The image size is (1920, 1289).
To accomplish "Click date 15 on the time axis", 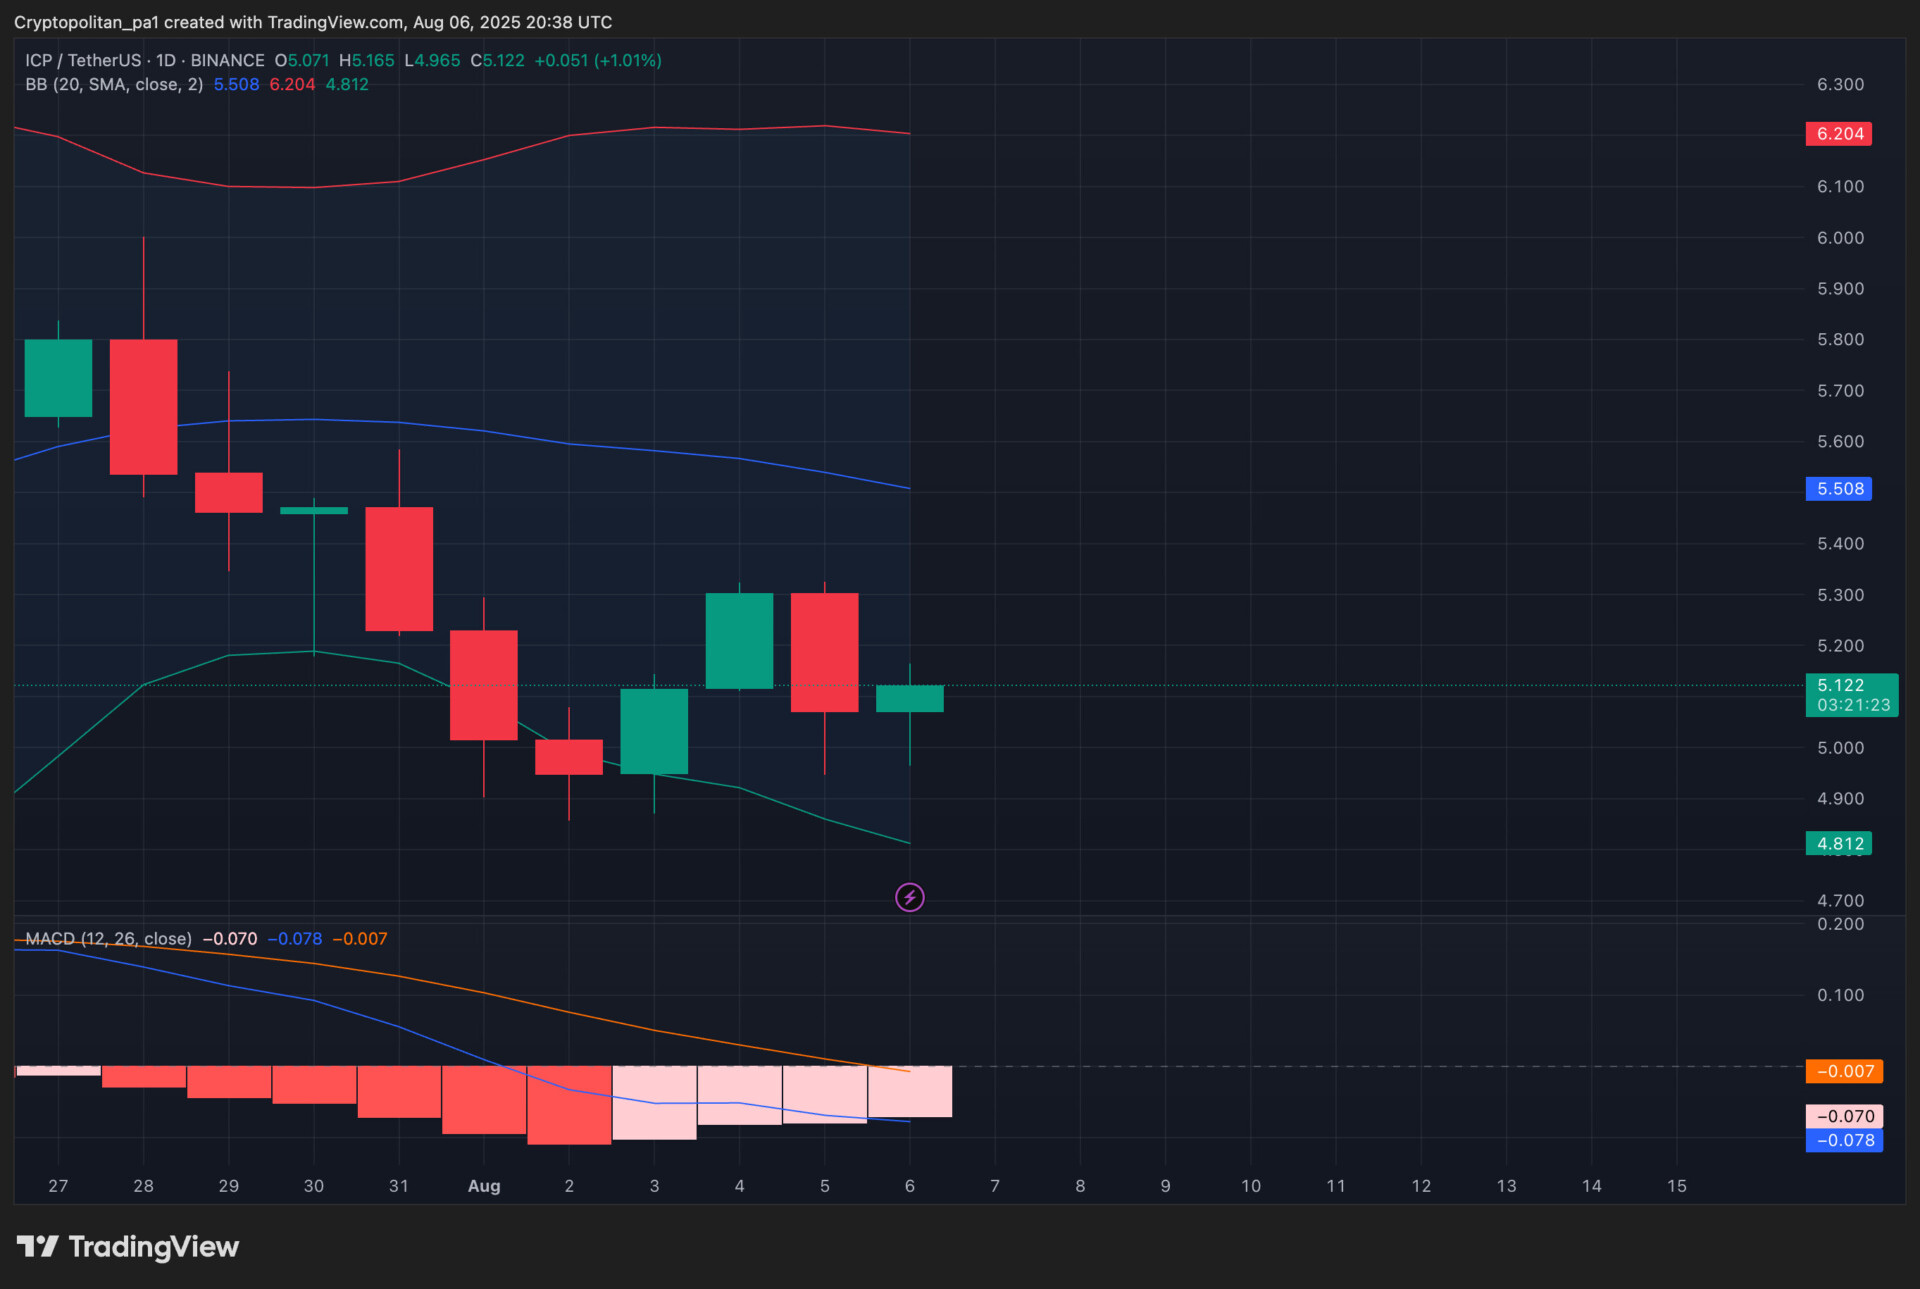I will [x=1677, y=1186].
